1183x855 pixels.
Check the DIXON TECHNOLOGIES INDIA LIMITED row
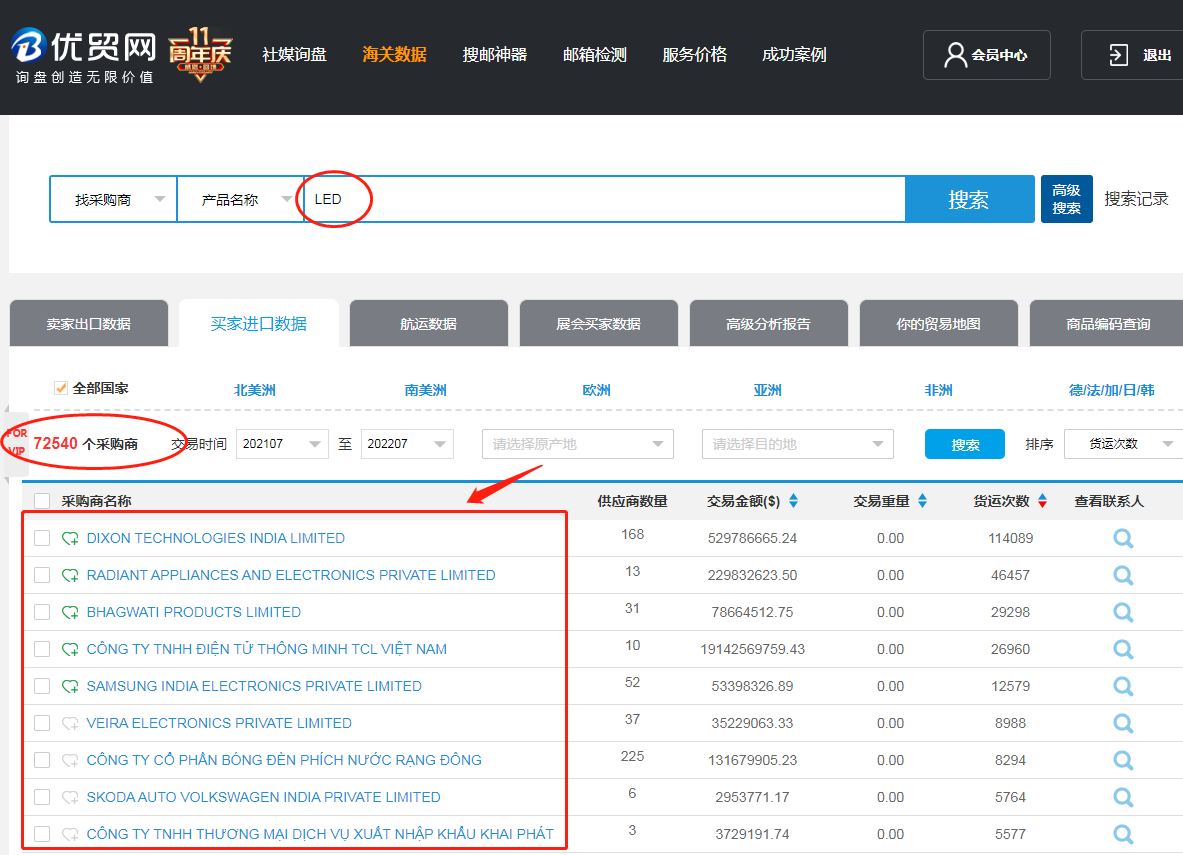point(42,538)
